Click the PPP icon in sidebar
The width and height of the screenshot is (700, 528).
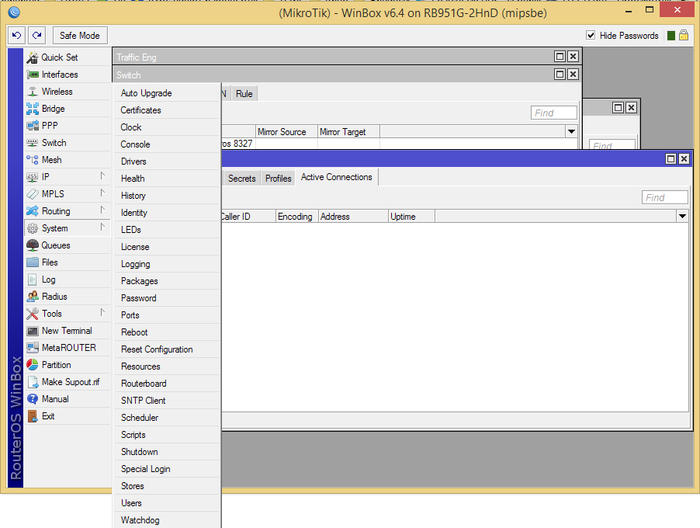[32, 126]
